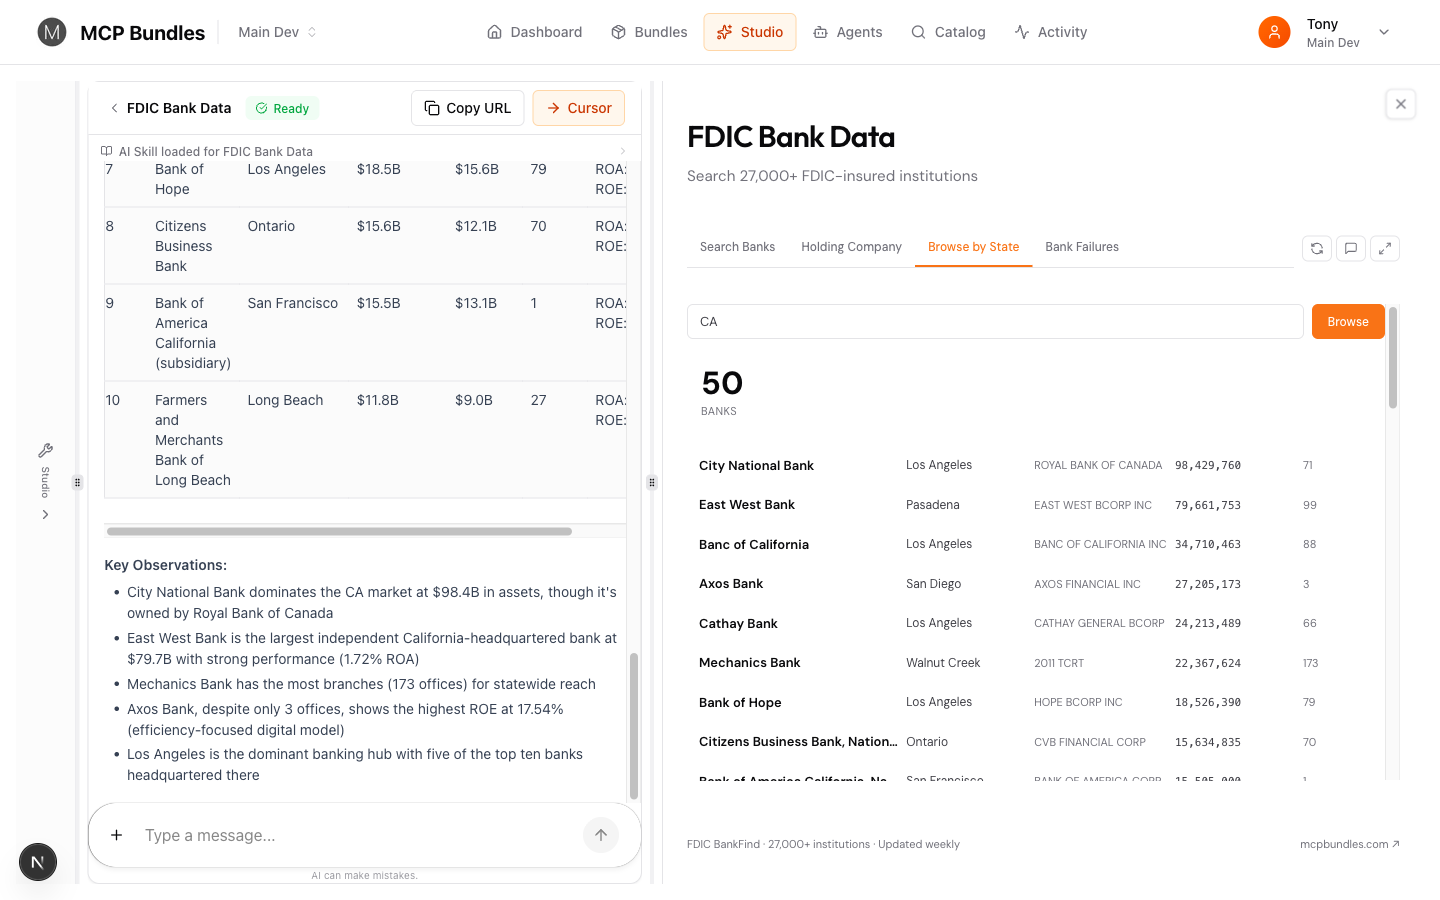The image size is (1440, 900).
Task: Open the Main Dev workspace switcher
Action: (x=277, y=32)
